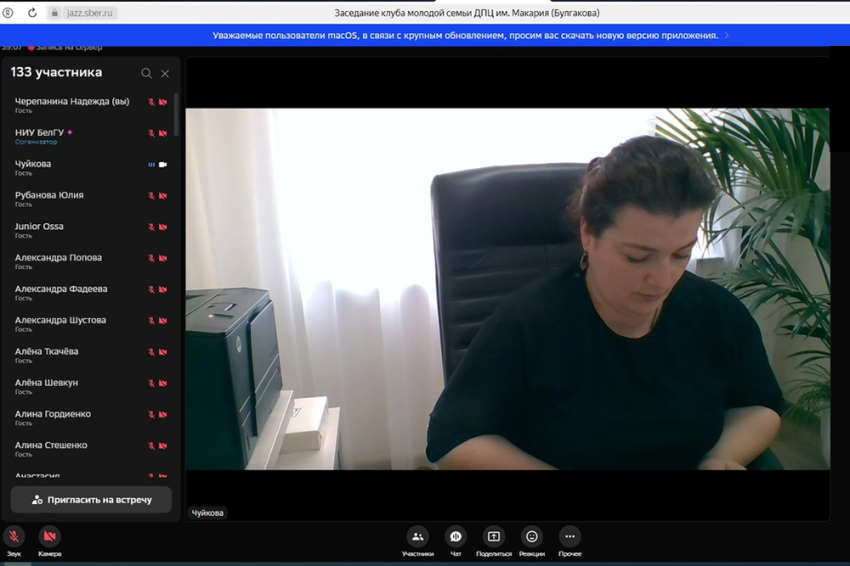Select organizer НИУ БелГУ in list
Viewport: 850px width, 566px height.
click(x=40, y=133)
